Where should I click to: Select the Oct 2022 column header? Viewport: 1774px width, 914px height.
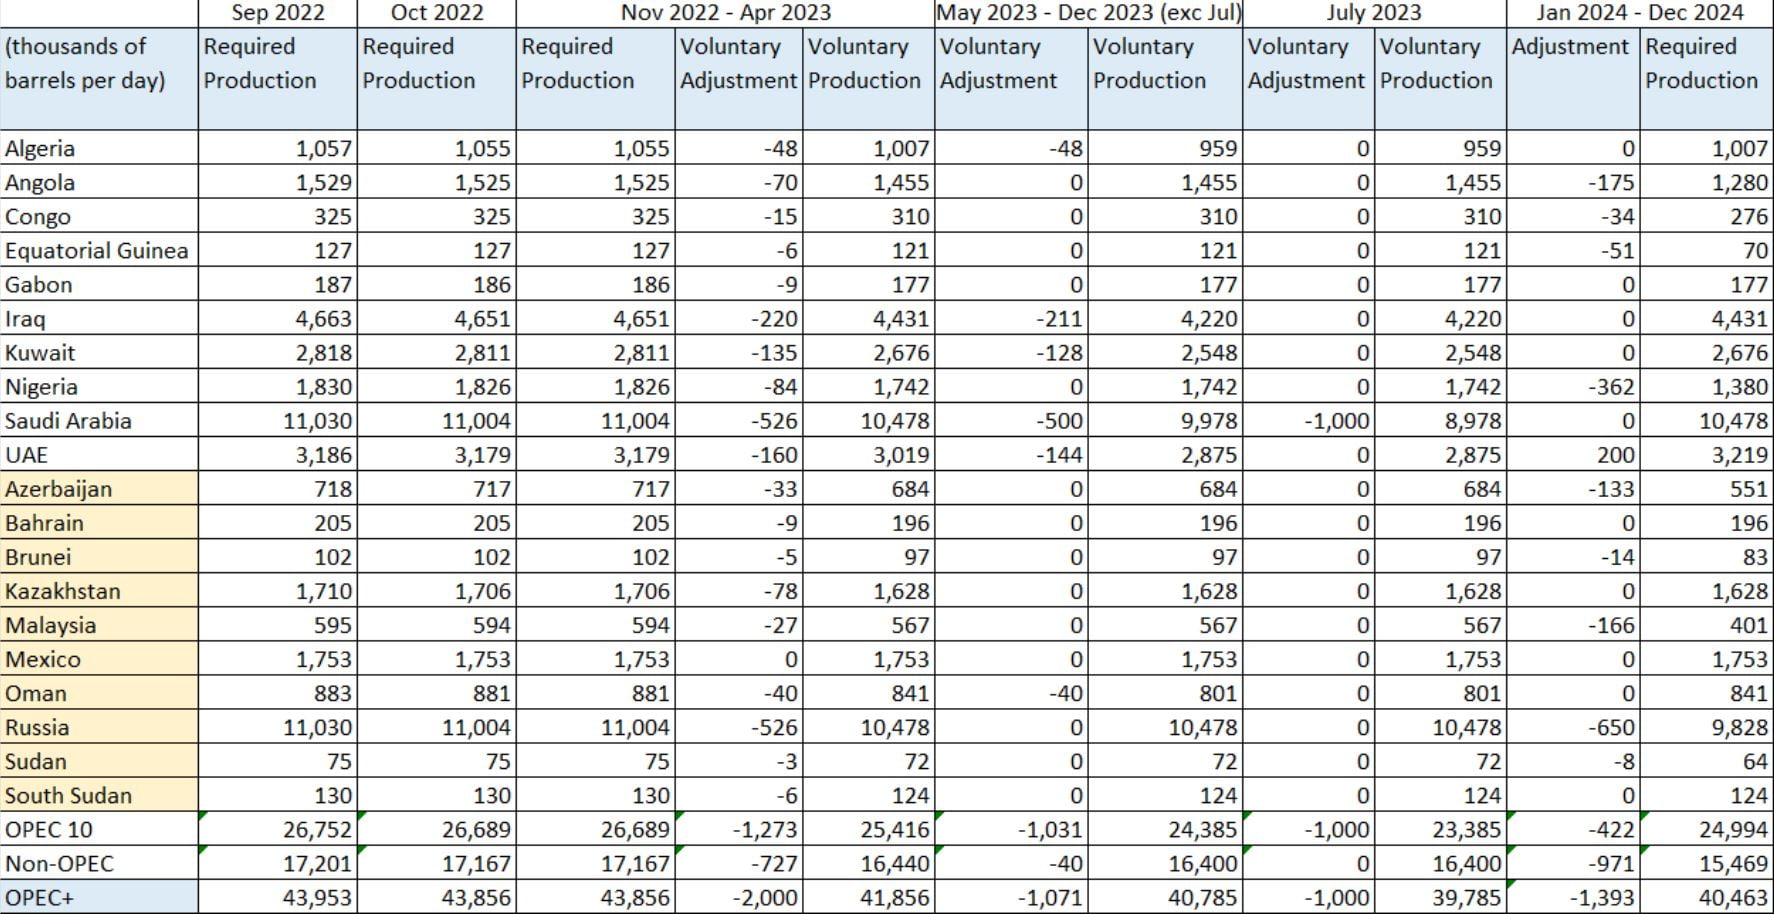tap(436, 13)
